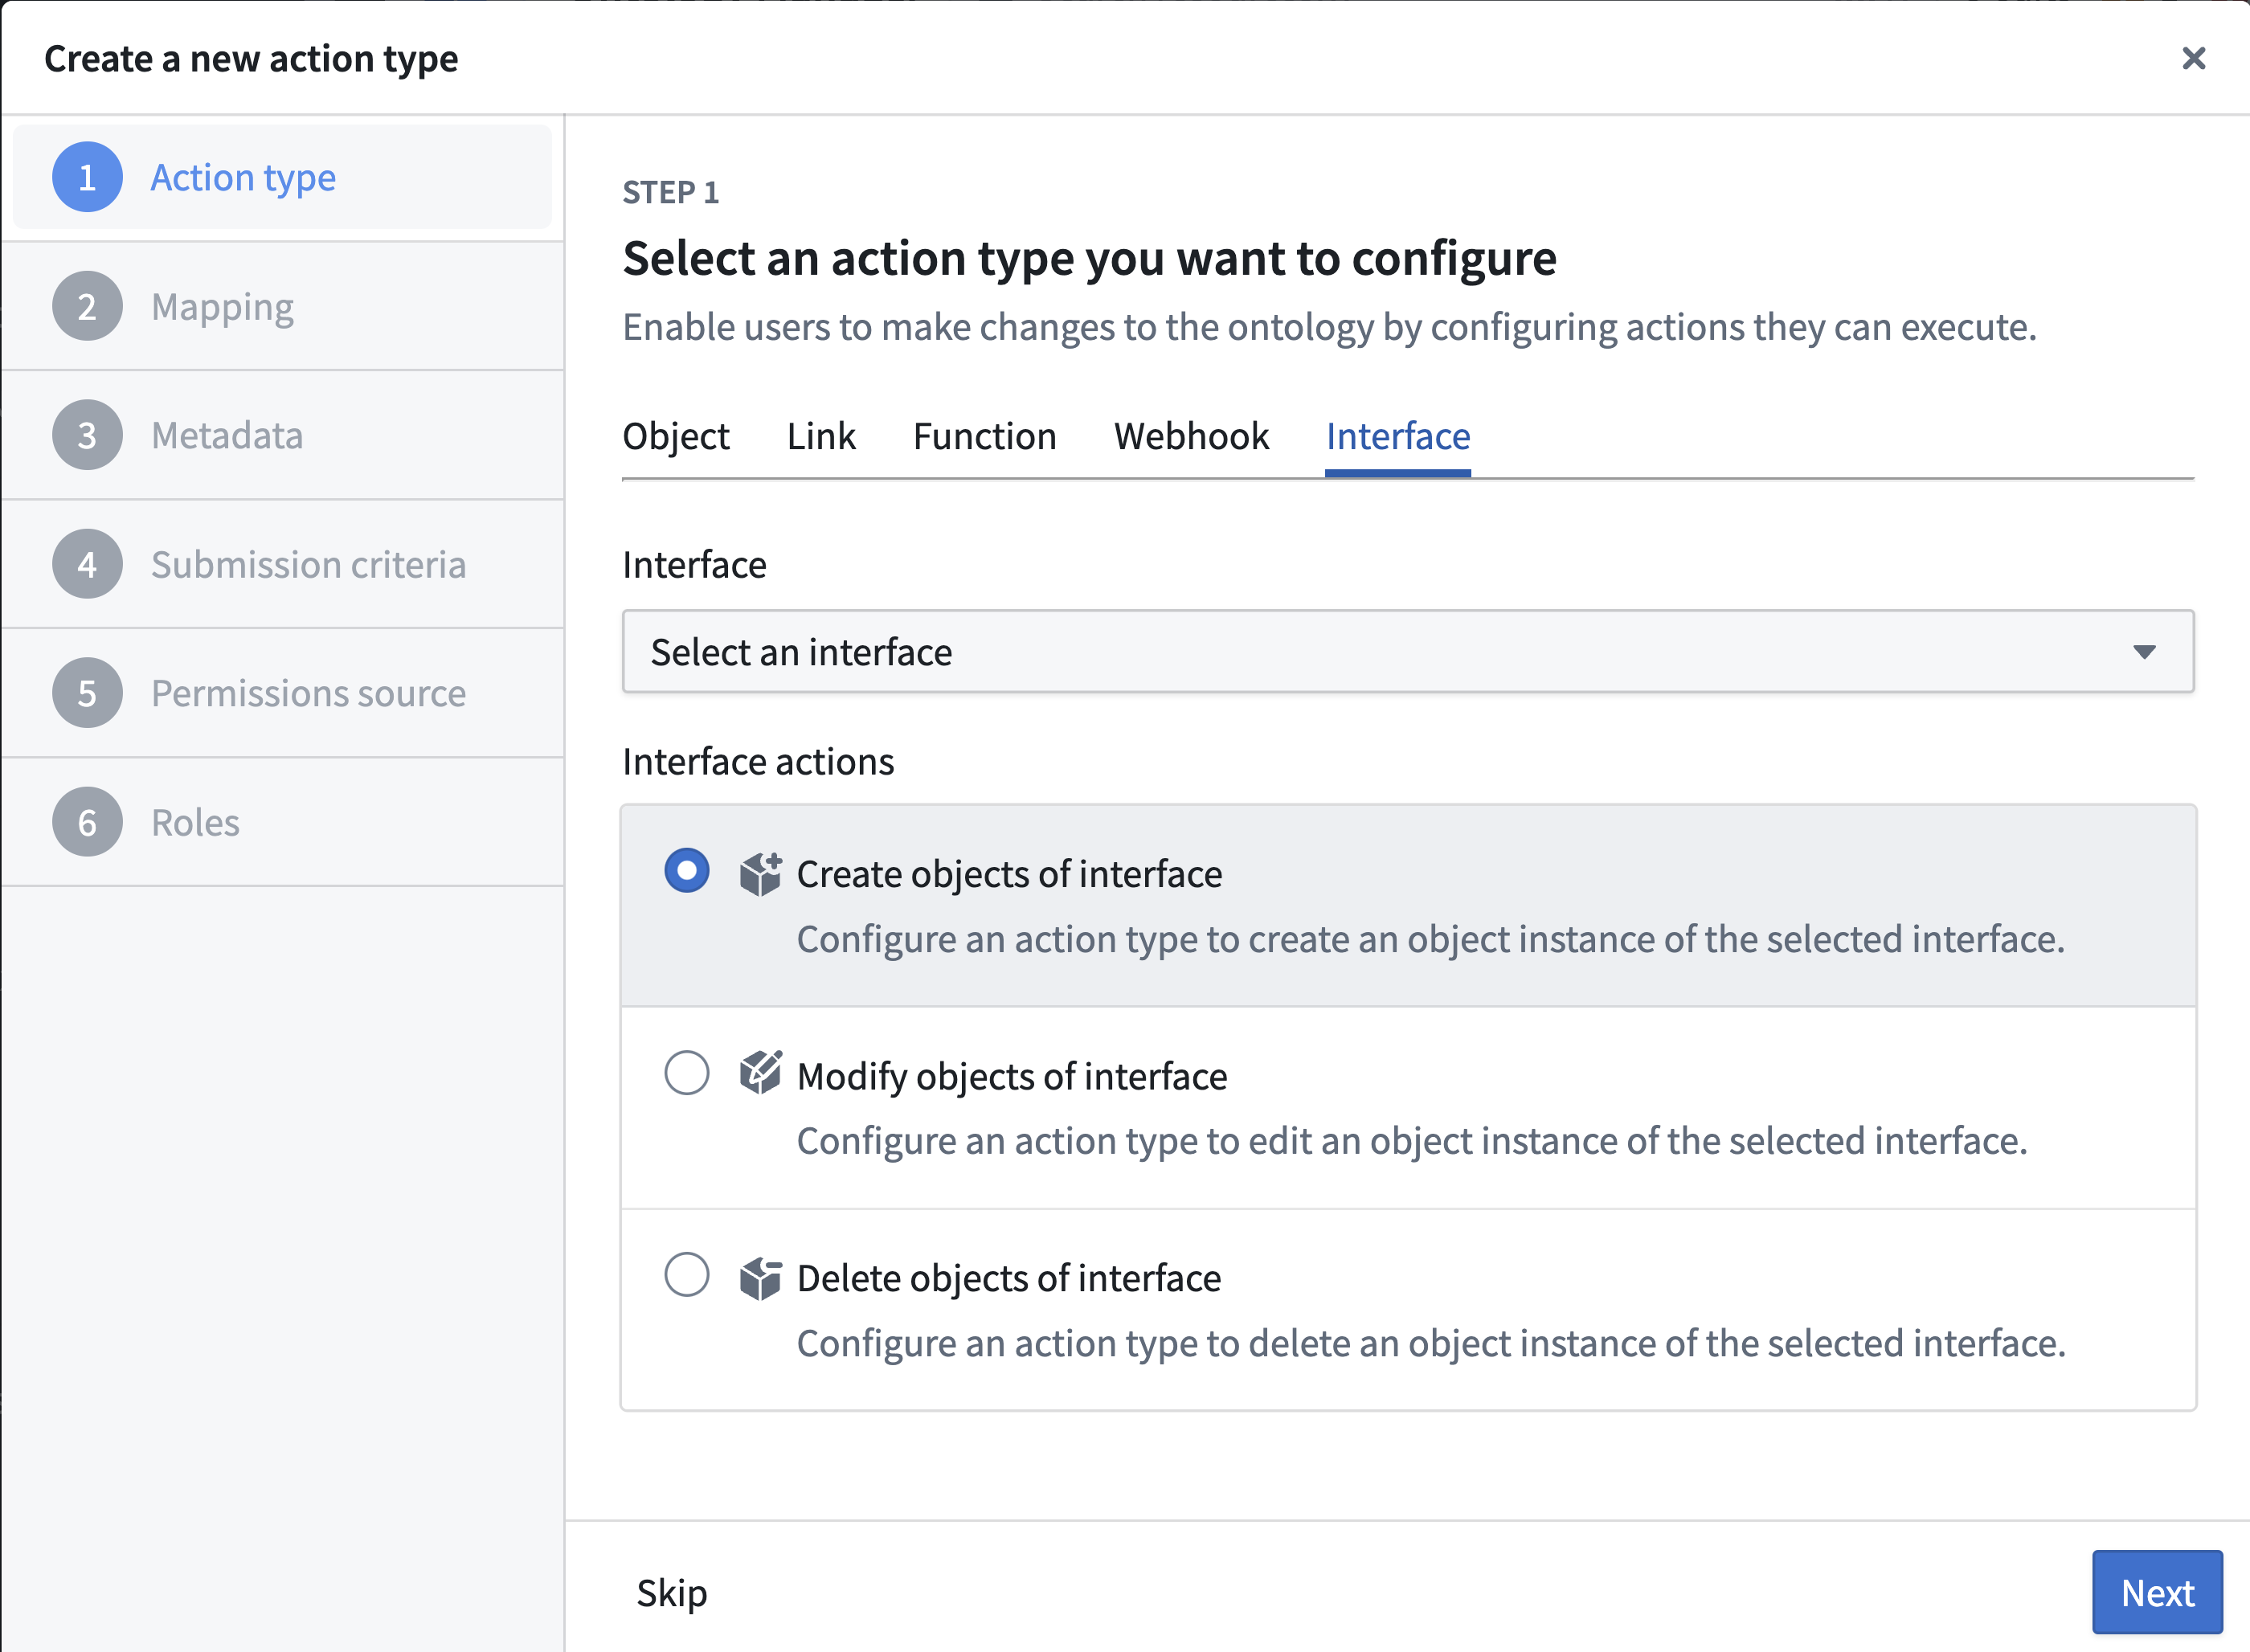
Task: Click the Next button
Action: [x=2156, y=1592]
